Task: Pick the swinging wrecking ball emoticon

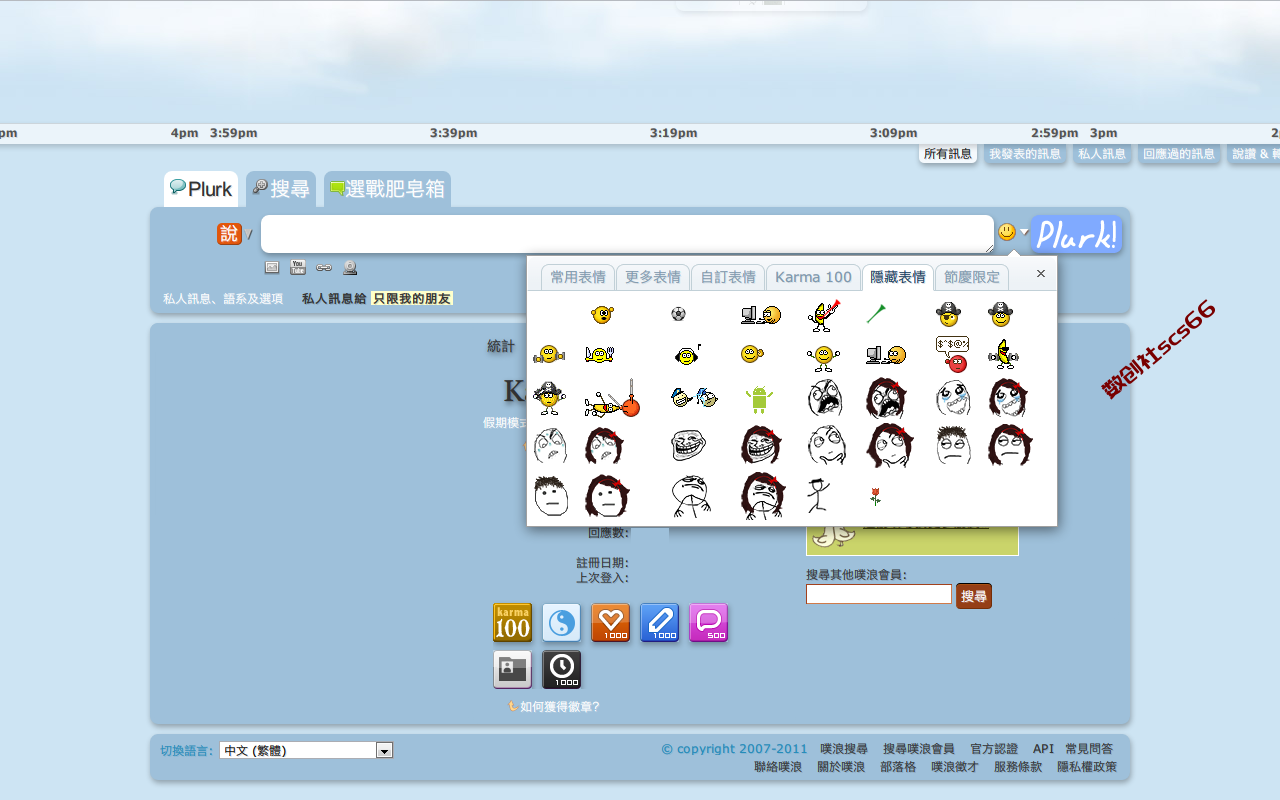Action: [612, 399]
